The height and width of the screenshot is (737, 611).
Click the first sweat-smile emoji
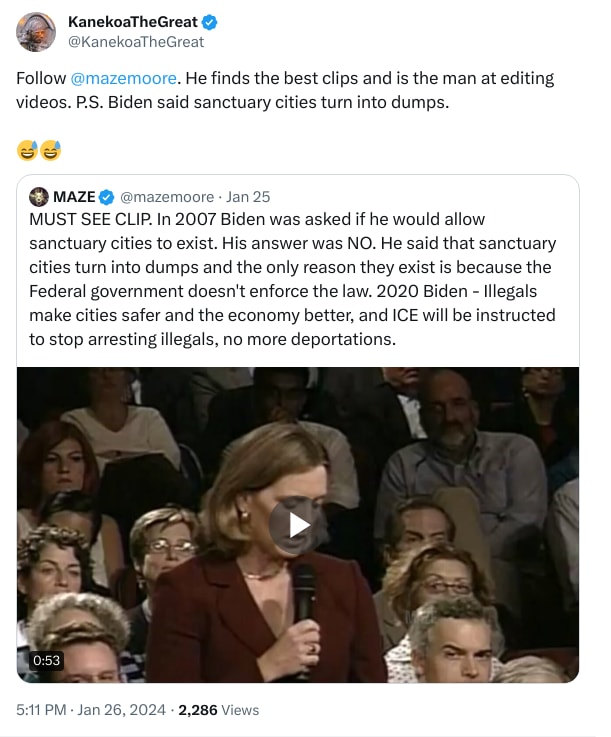point(27,151)
